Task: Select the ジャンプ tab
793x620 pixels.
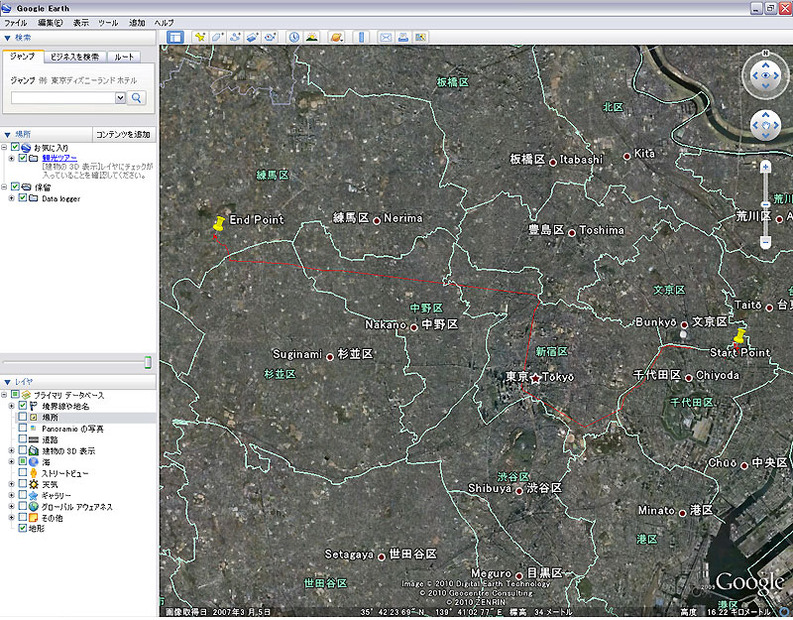Action: [x=23, y=57]
